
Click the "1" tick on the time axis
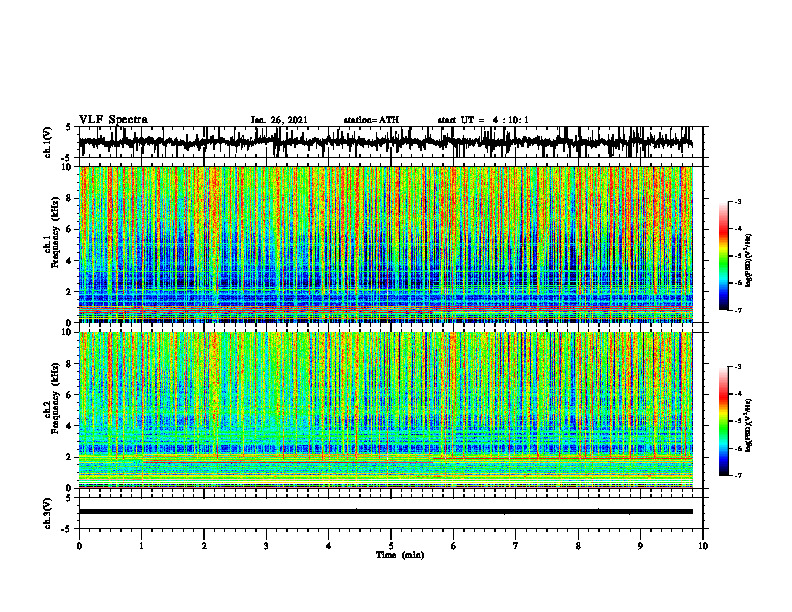coord(141,546)
